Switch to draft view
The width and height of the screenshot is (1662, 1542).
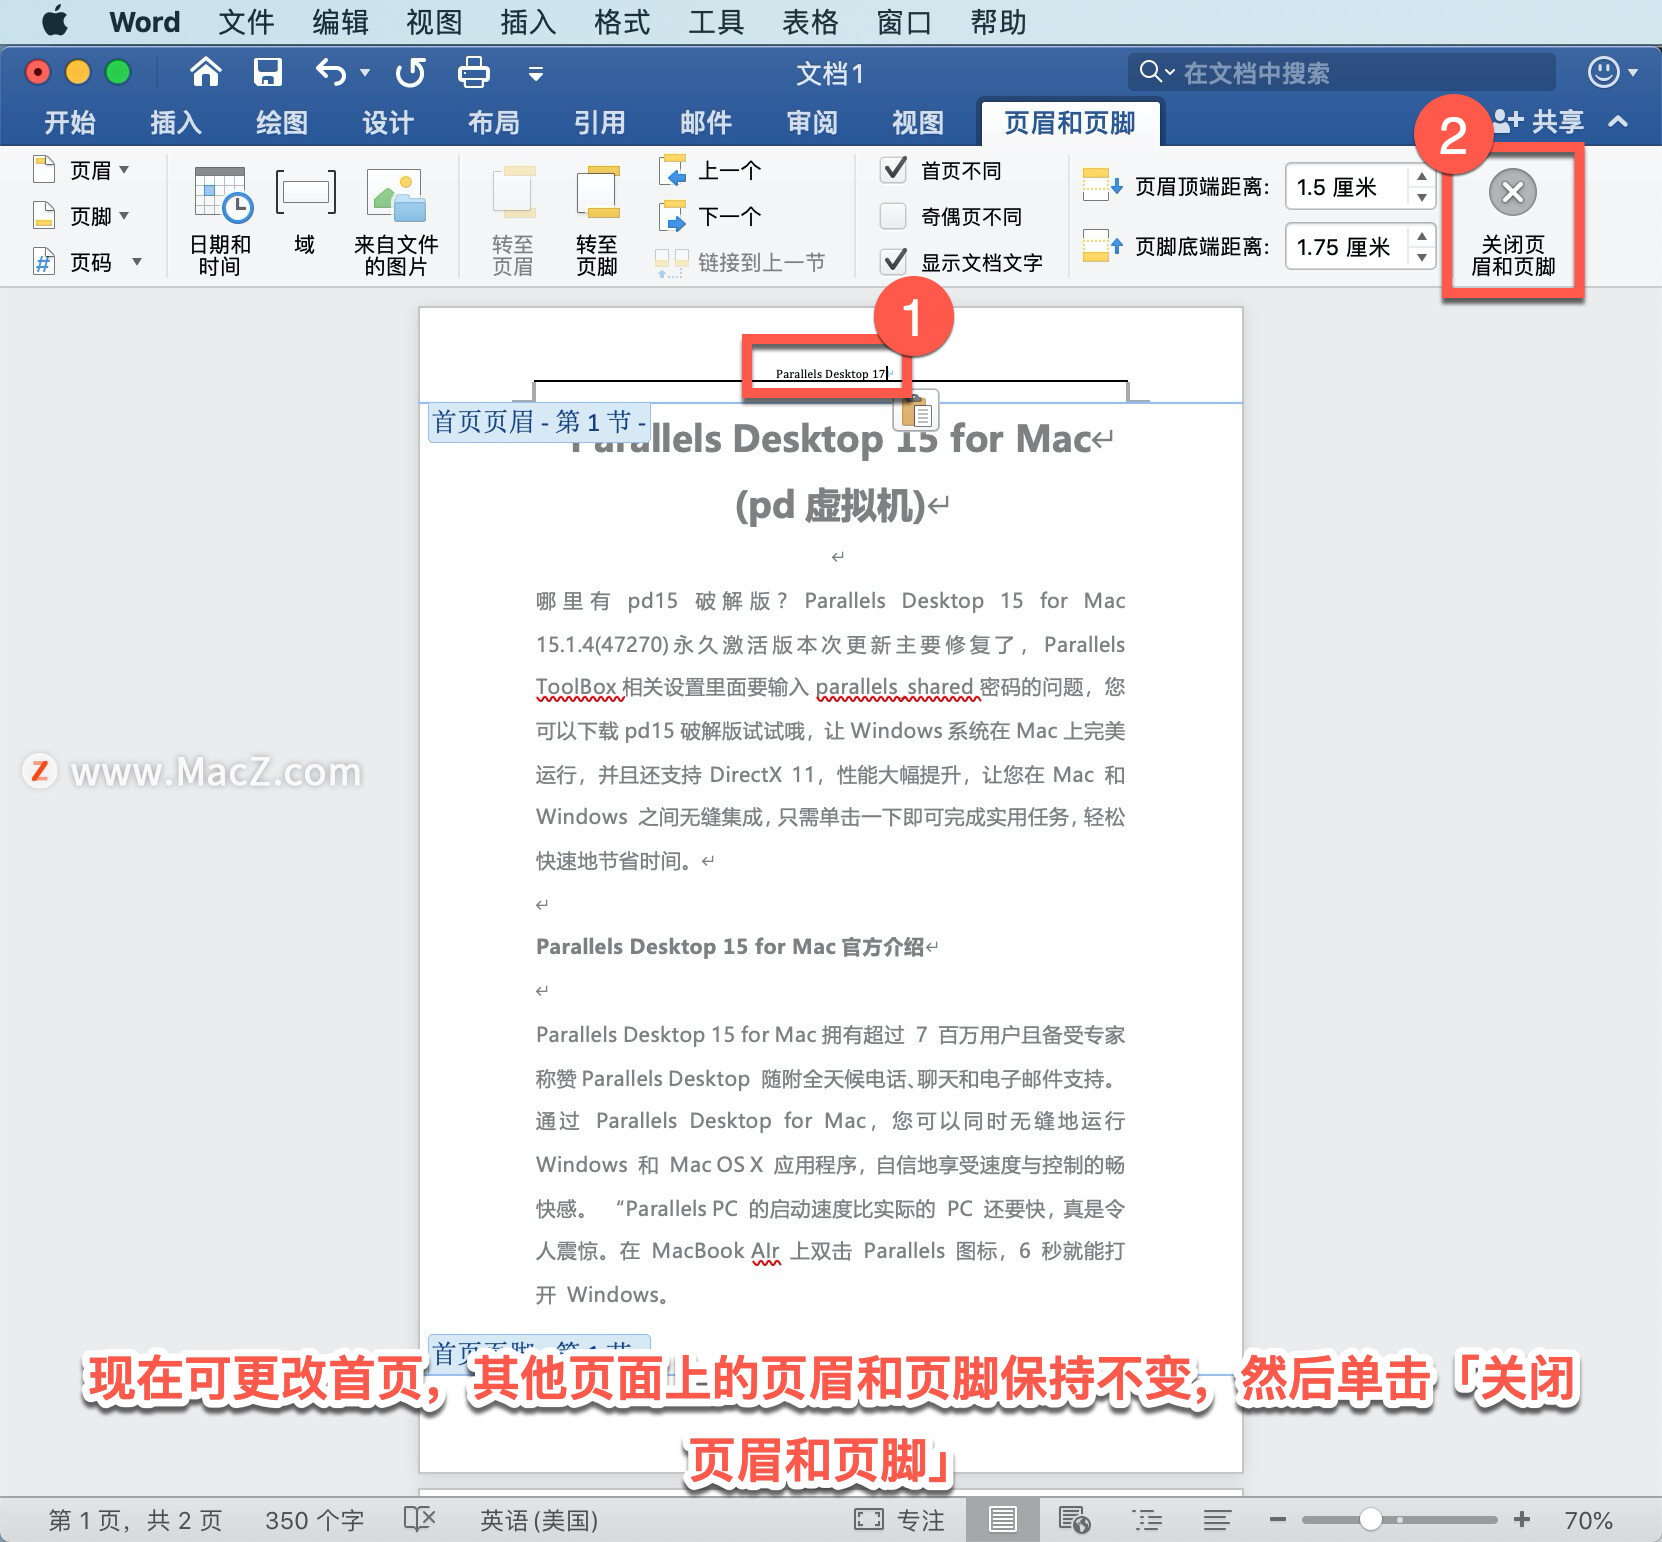coord(1217,1520)
